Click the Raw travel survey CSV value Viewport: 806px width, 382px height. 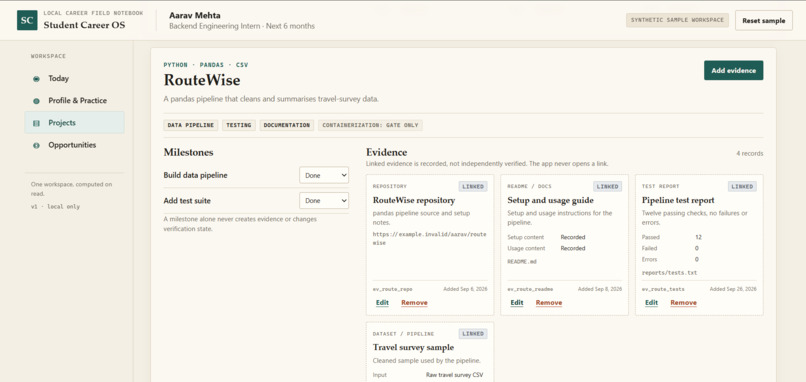click(x=454, y=375)
